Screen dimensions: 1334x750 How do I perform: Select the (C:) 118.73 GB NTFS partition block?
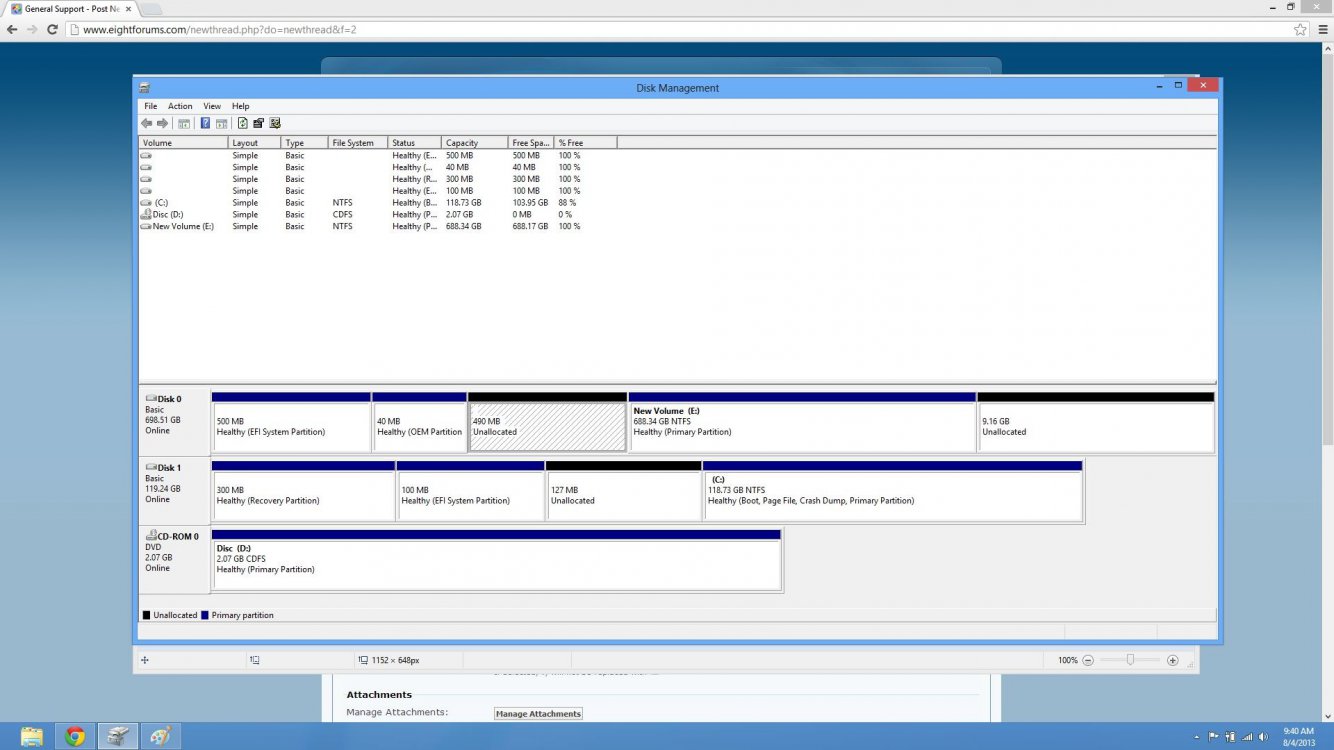click(x=893, y=491)
